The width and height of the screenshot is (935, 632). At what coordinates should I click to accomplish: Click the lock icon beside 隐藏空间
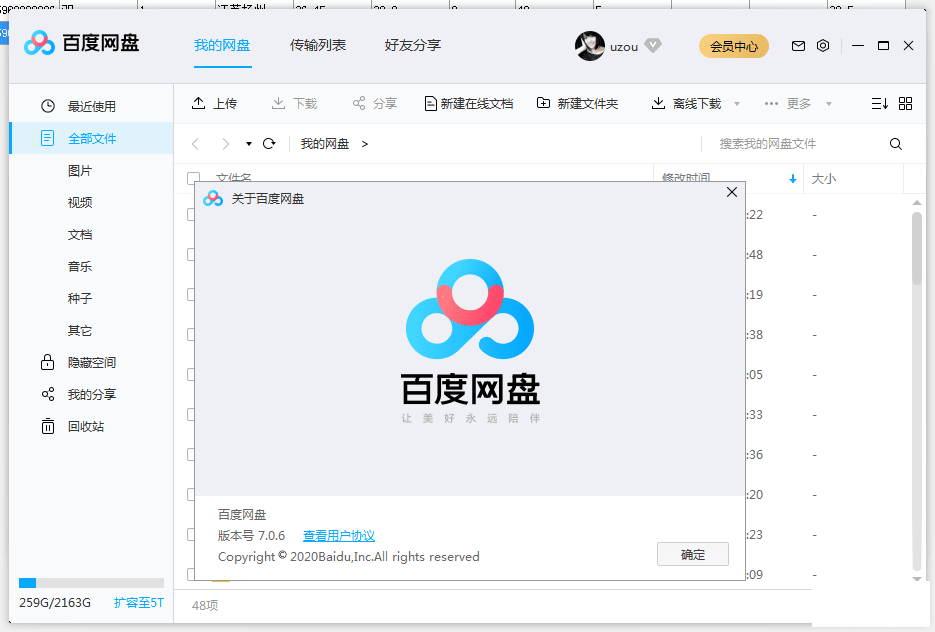(x=48, y=362)
